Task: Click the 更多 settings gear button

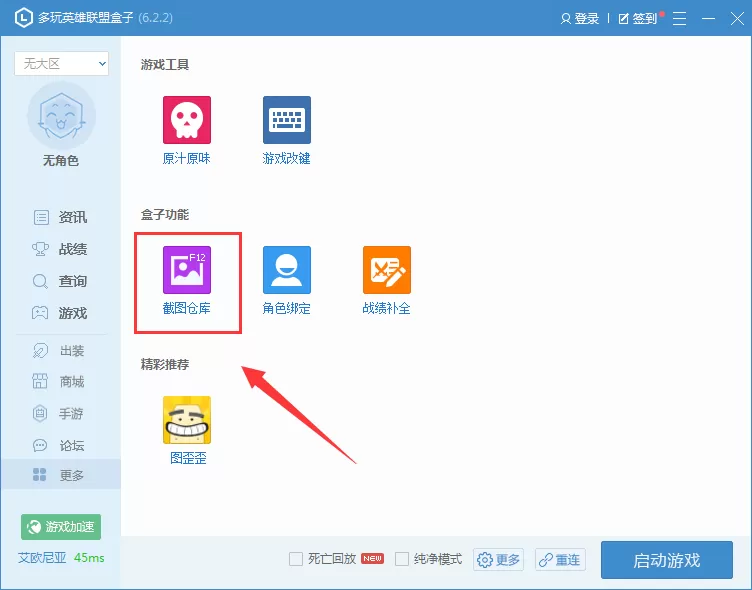Action: click(x=498, y=559)
